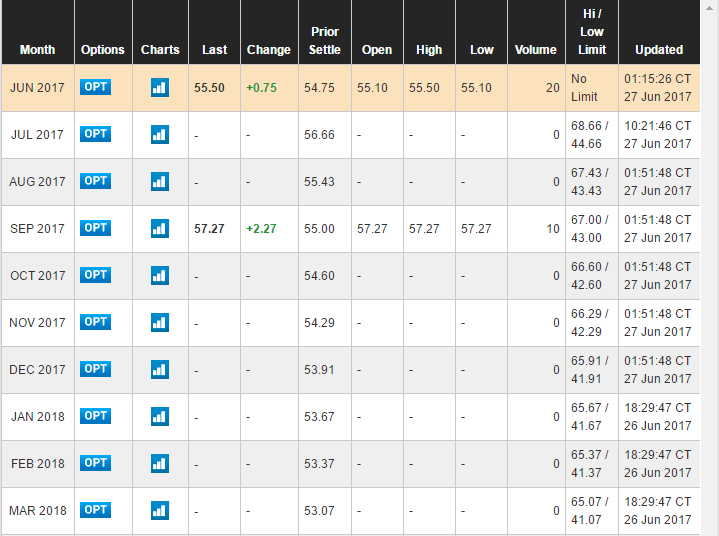
Task: Click the OPT button for JUL 2017
Action: [95, 133]
